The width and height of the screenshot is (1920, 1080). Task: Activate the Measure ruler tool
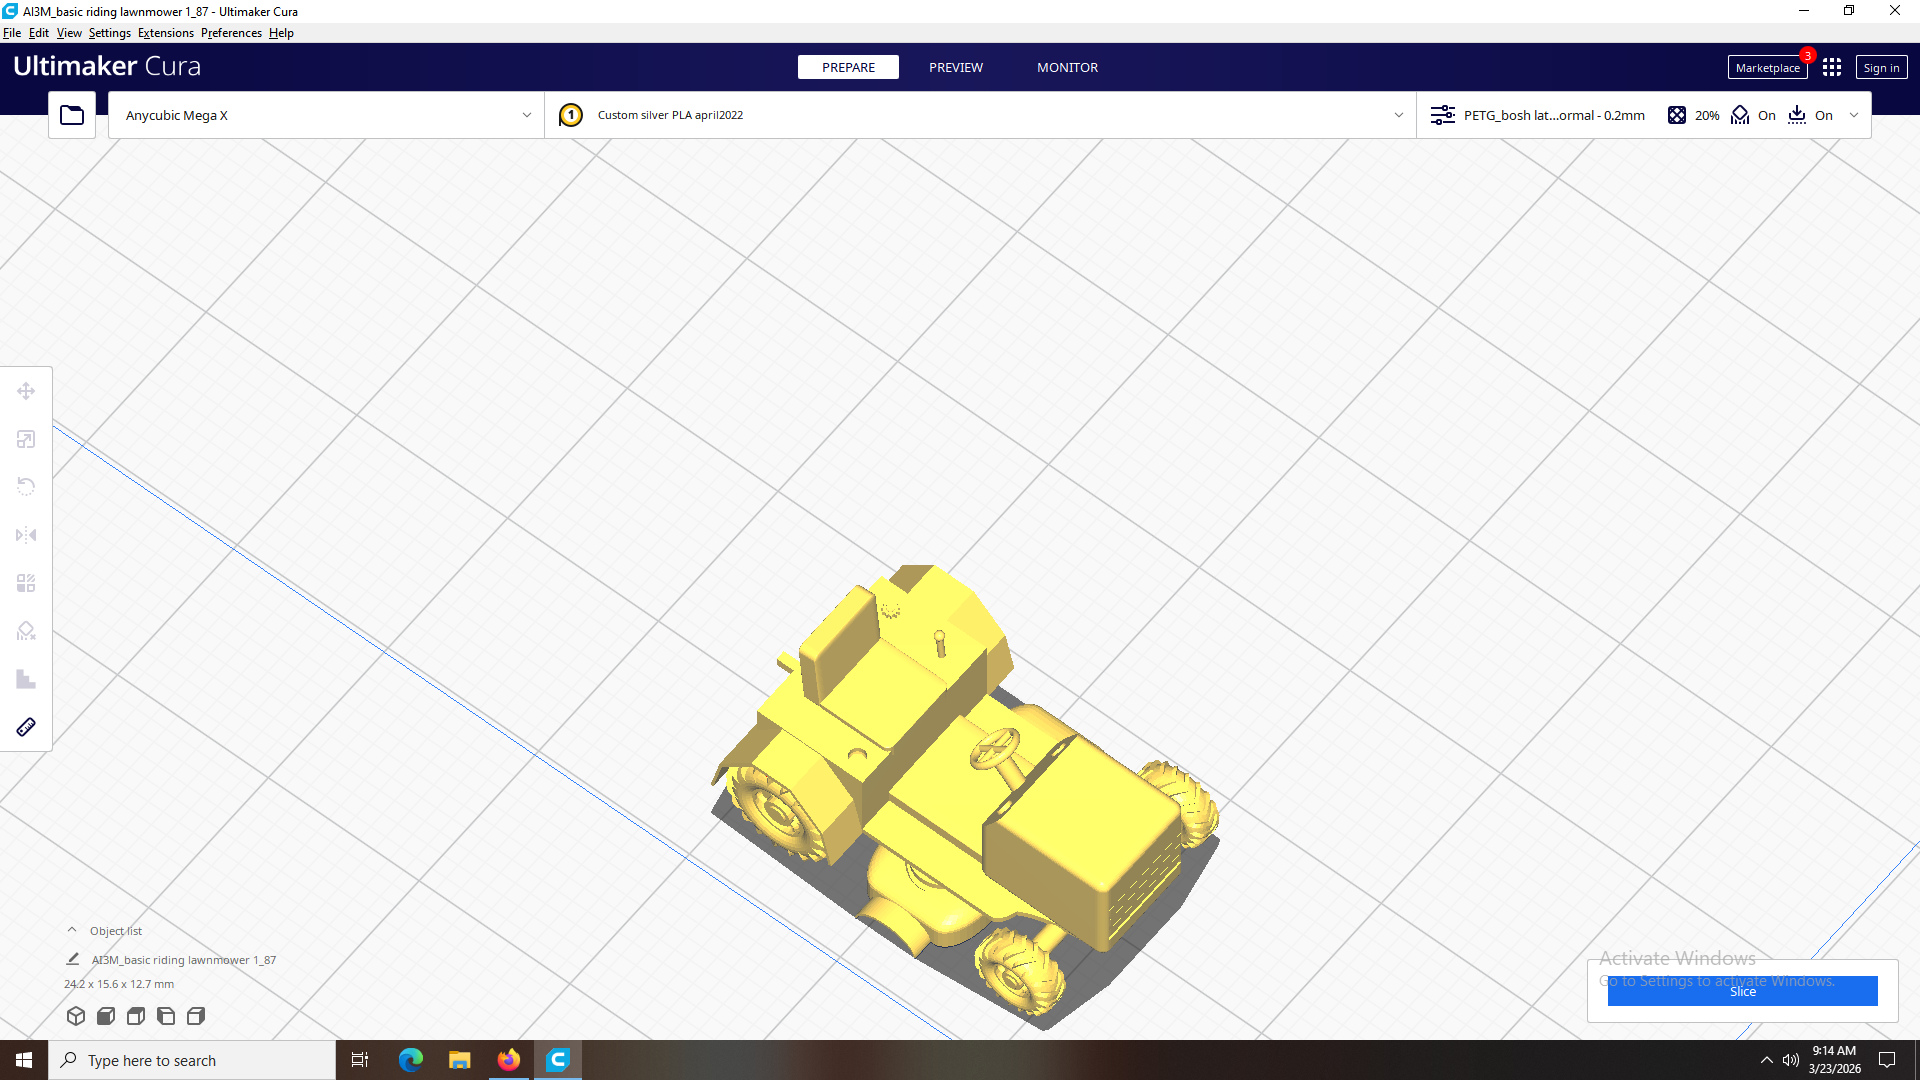(26, 727)
